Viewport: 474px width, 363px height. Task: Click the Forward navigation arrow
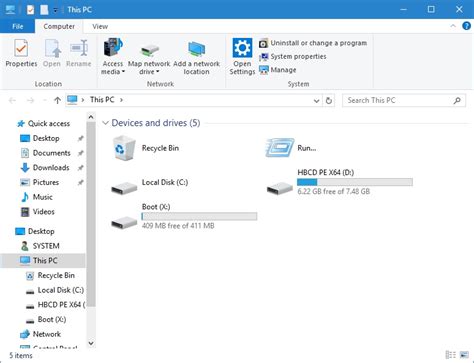pyautogui.click(x=30, y=100)
